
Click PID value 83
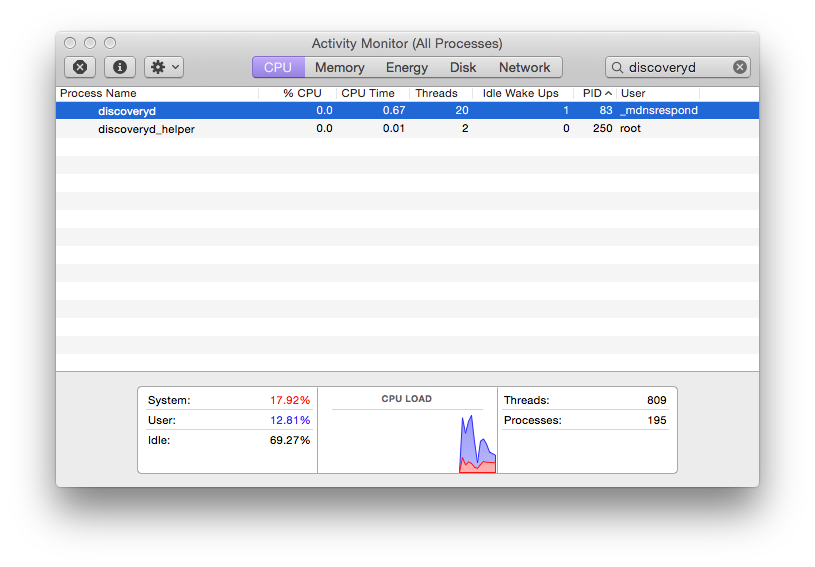coord(606,111)
